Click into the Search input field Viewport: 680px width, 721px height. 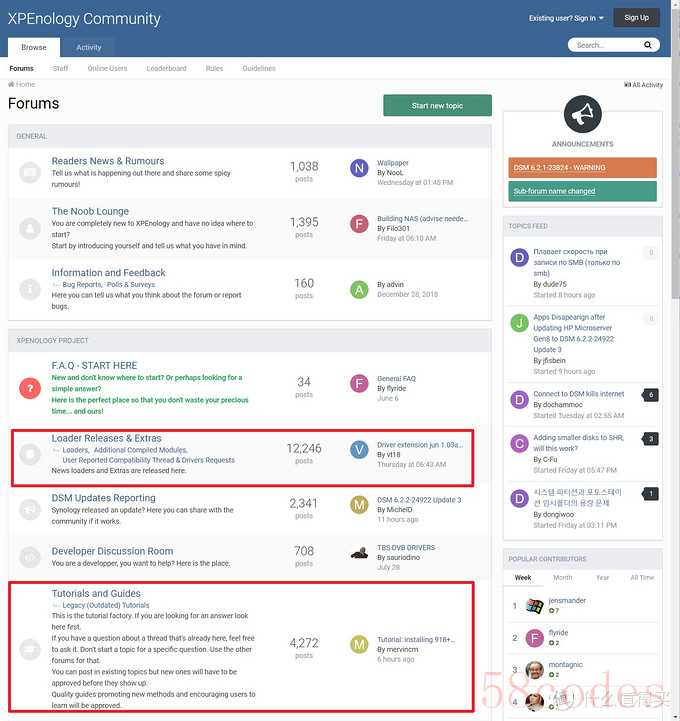pyautogui.click(x=605, y=45)
